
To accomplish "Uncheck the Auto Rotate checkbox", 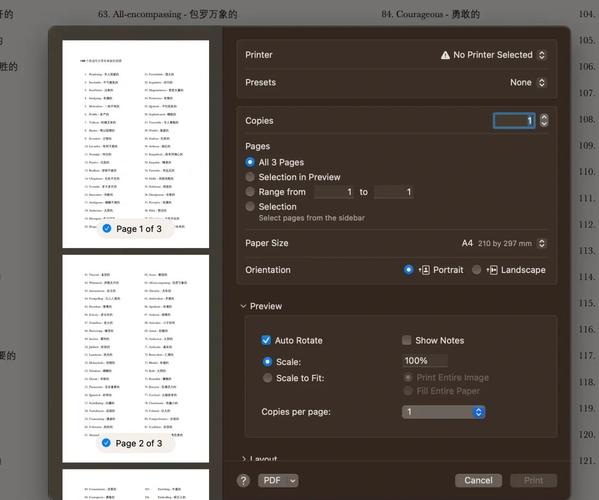I will click(266, 340).
